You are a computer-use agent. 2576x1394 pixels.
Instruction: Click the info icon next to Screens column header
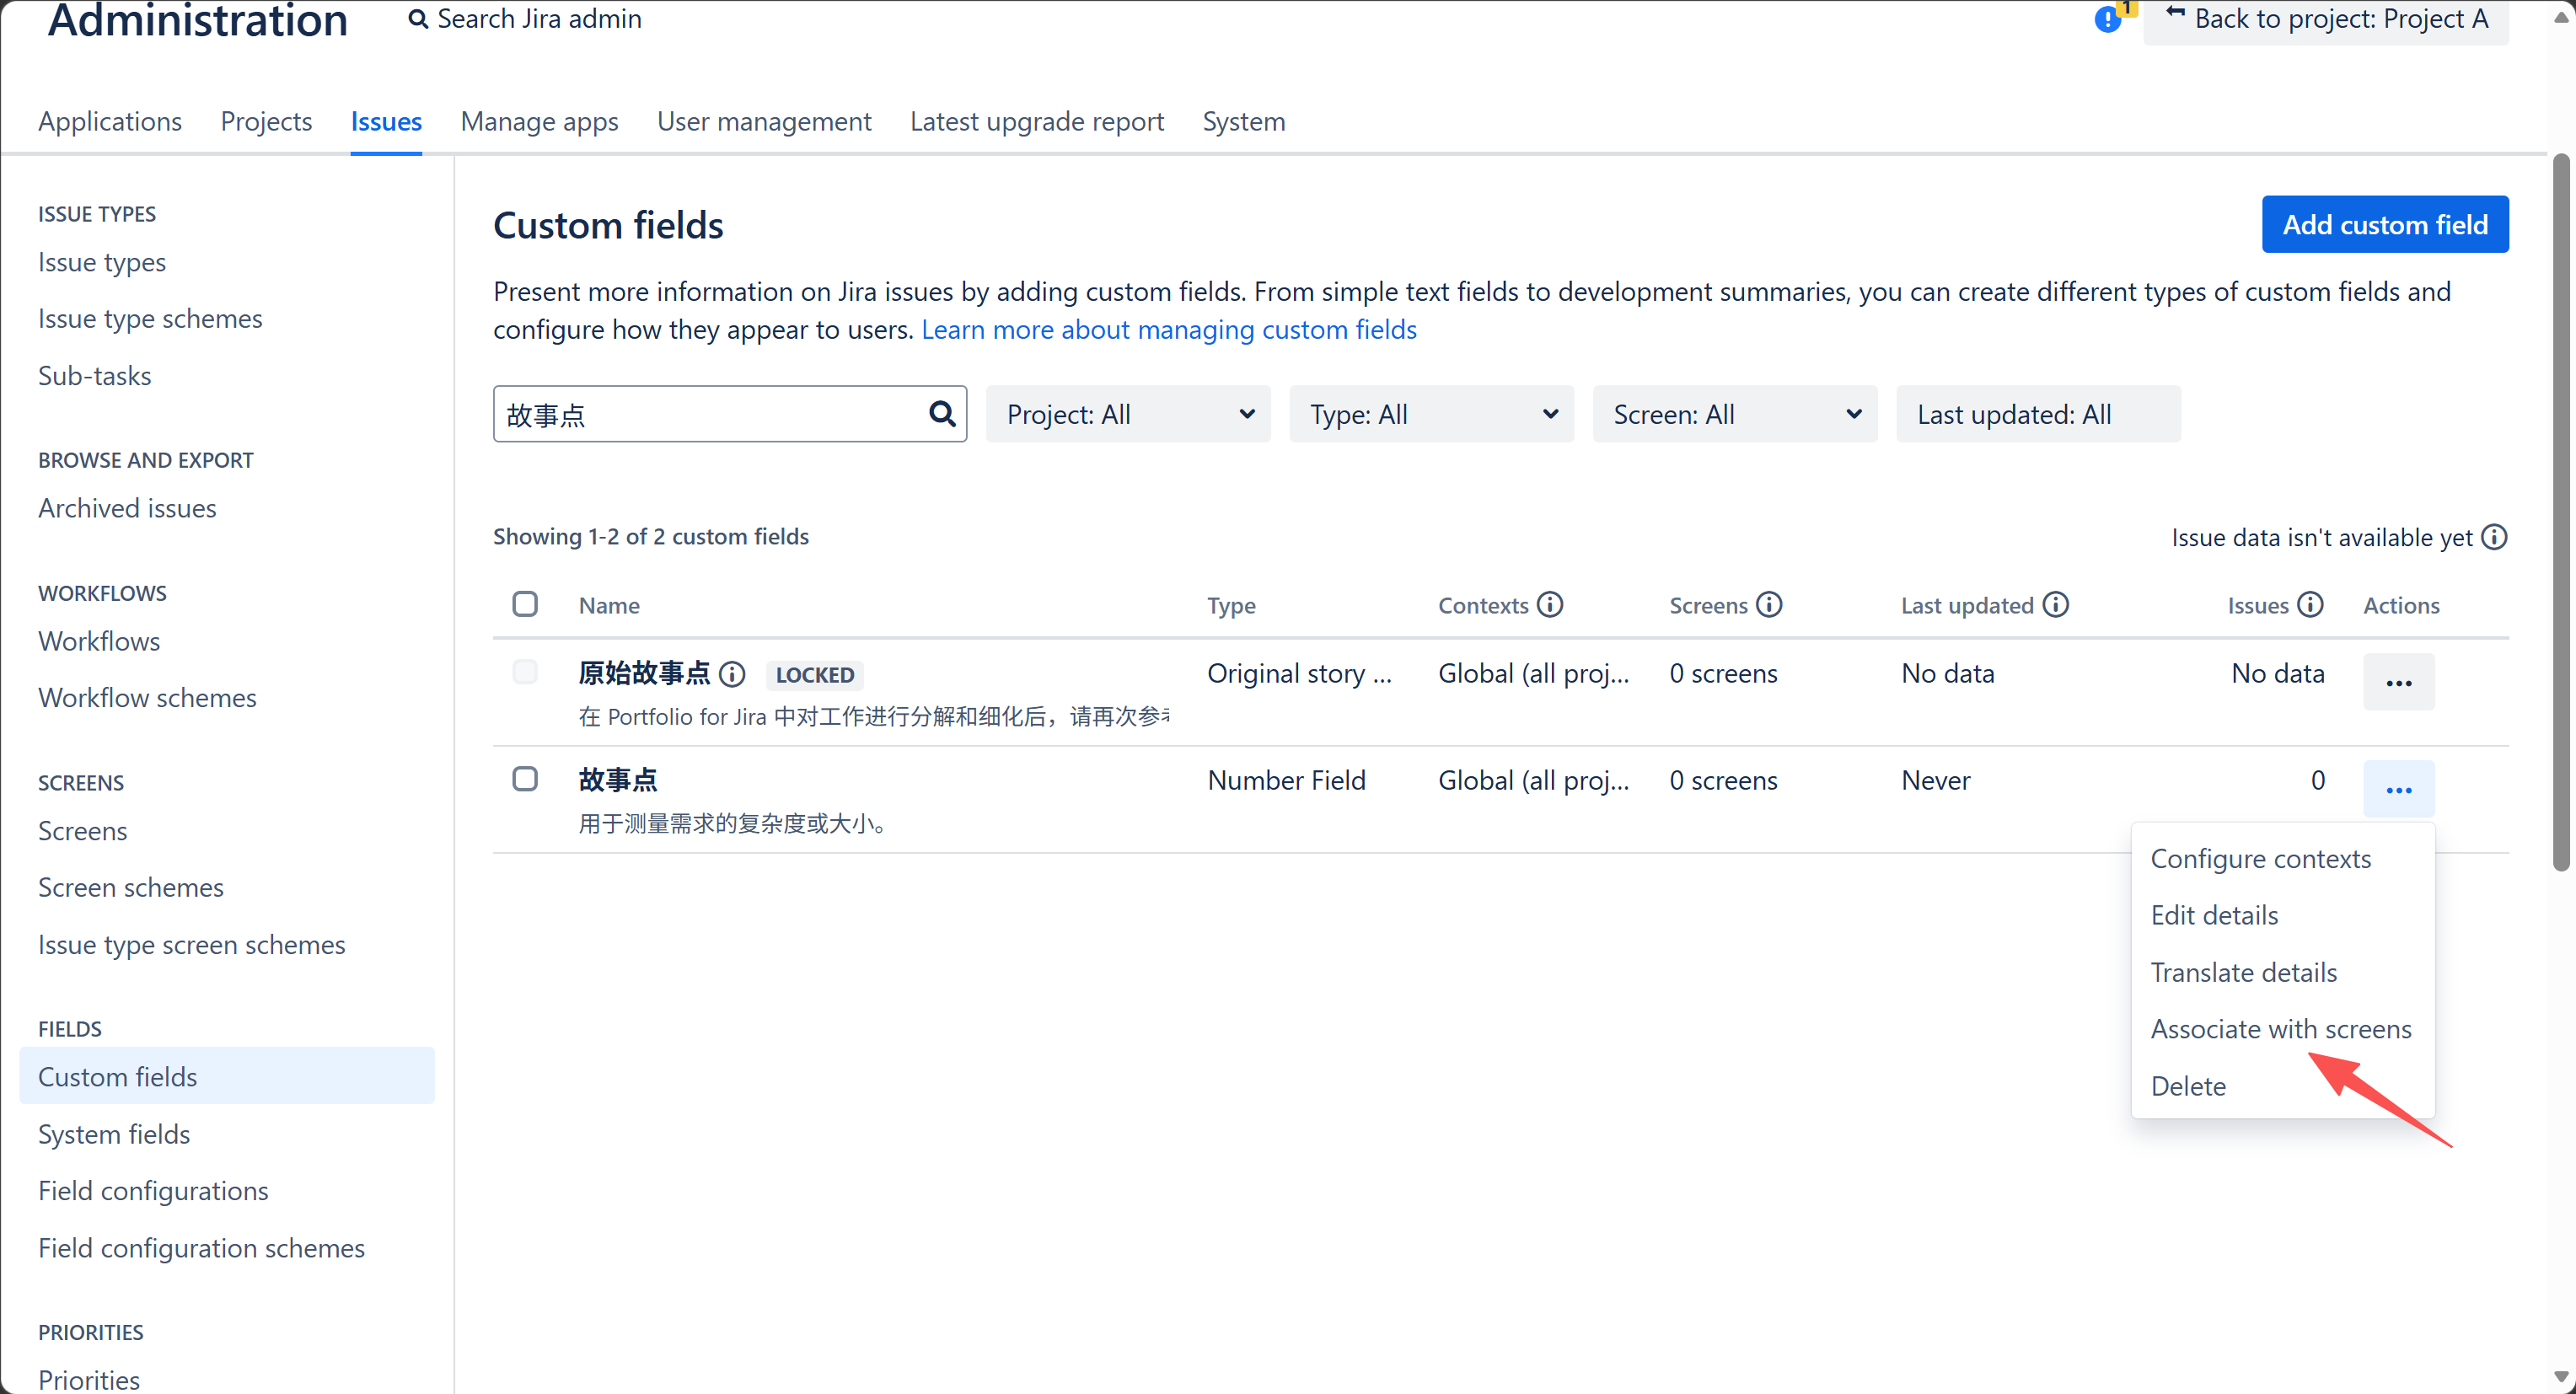click(x=1769, y=605)
